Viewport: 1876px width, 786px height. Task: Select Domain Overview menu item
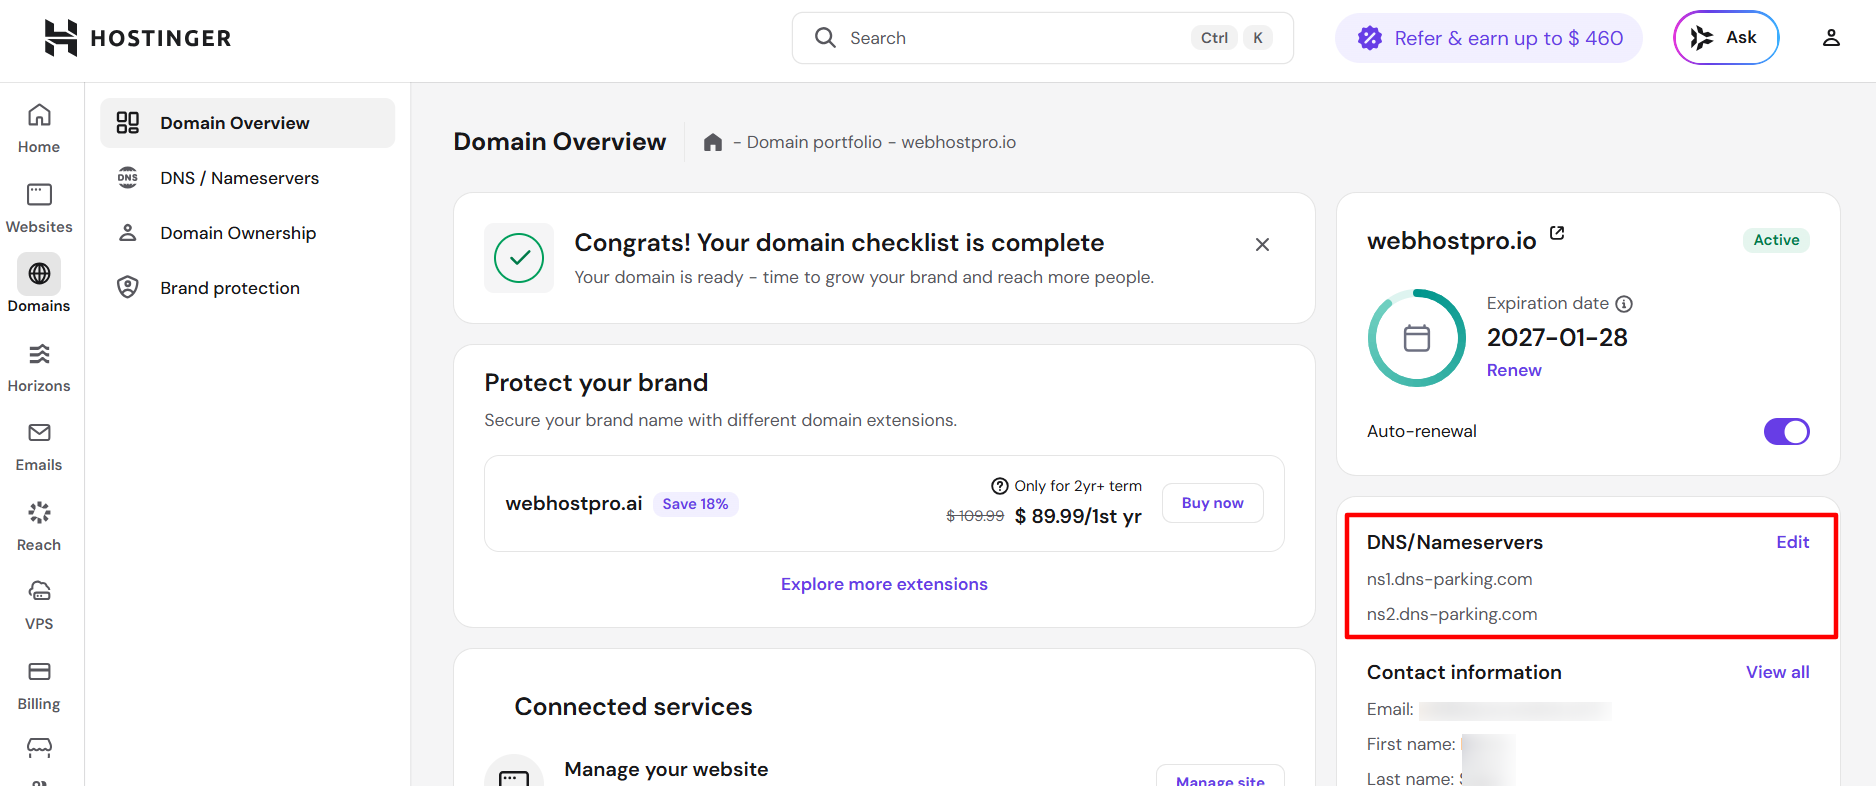[x=248, y=123]
